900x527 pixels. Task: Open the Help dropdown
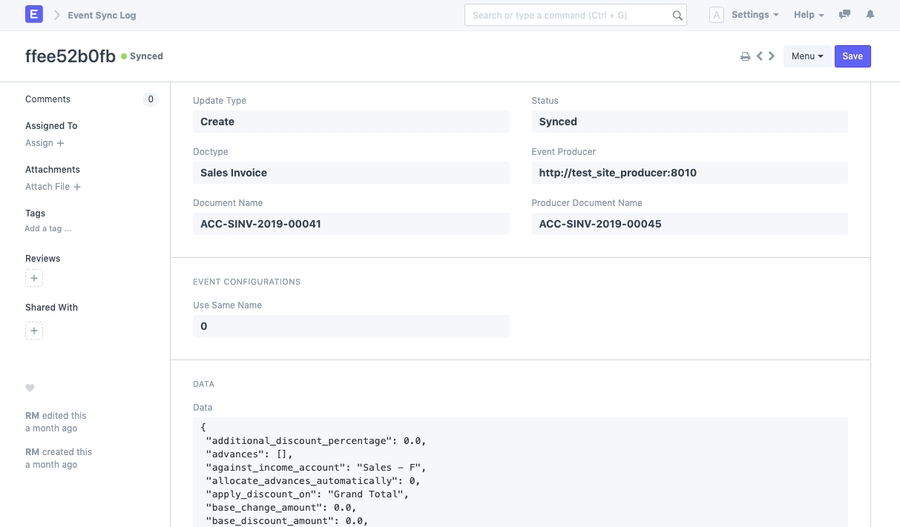(808, 15)
